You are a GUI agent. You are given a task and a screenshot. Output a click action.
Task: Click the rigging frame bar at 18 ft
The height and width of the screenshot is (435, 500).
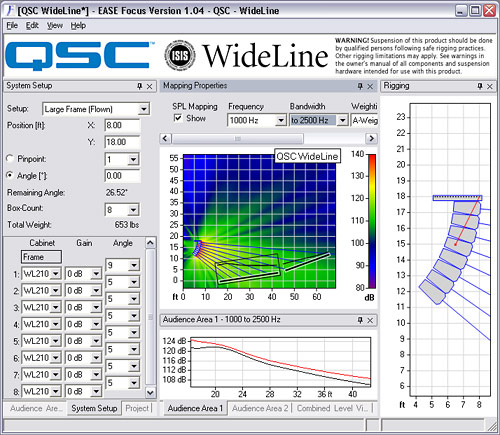457,198
